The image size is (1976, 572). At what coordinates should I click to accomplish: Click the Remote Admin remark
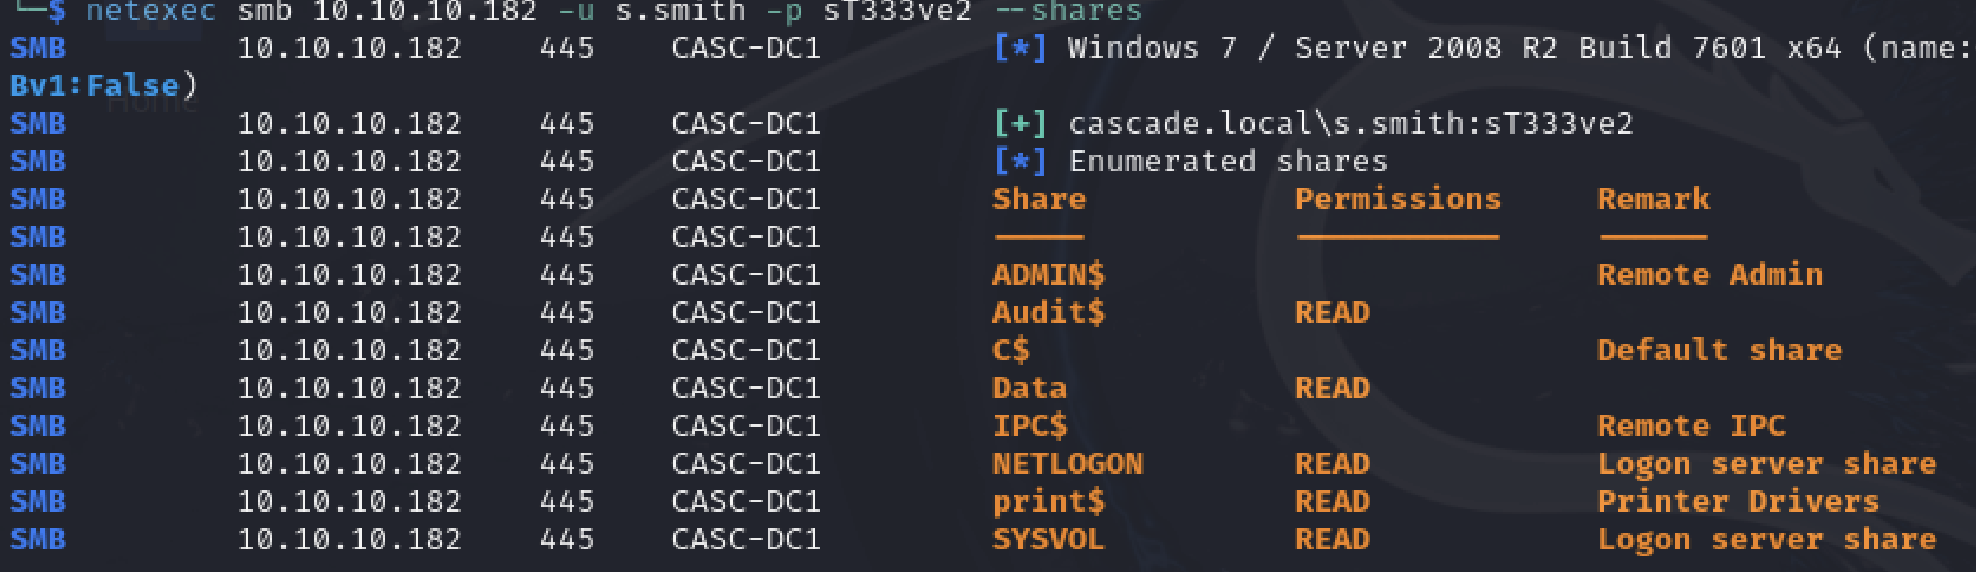(x=1710, y=275)
